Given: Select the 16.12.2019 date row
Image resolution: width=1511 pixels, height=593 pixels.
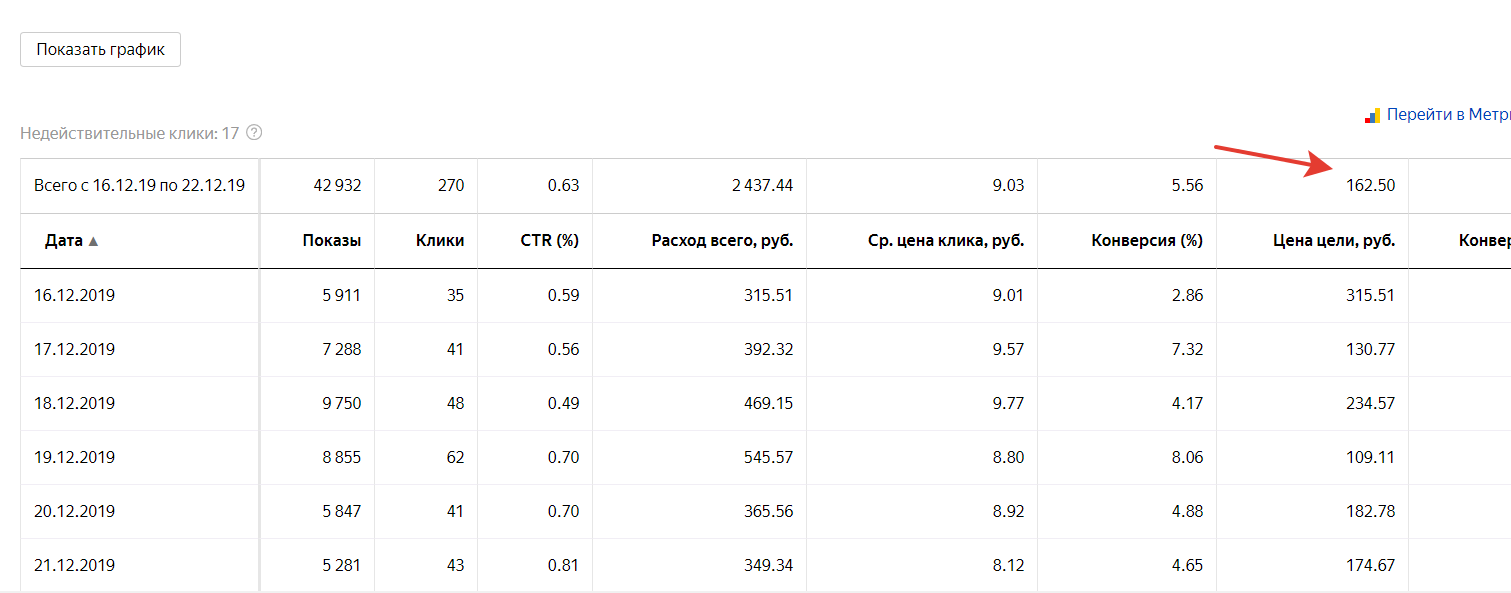Looking at the screenshot, I should [x=75, y=296].
